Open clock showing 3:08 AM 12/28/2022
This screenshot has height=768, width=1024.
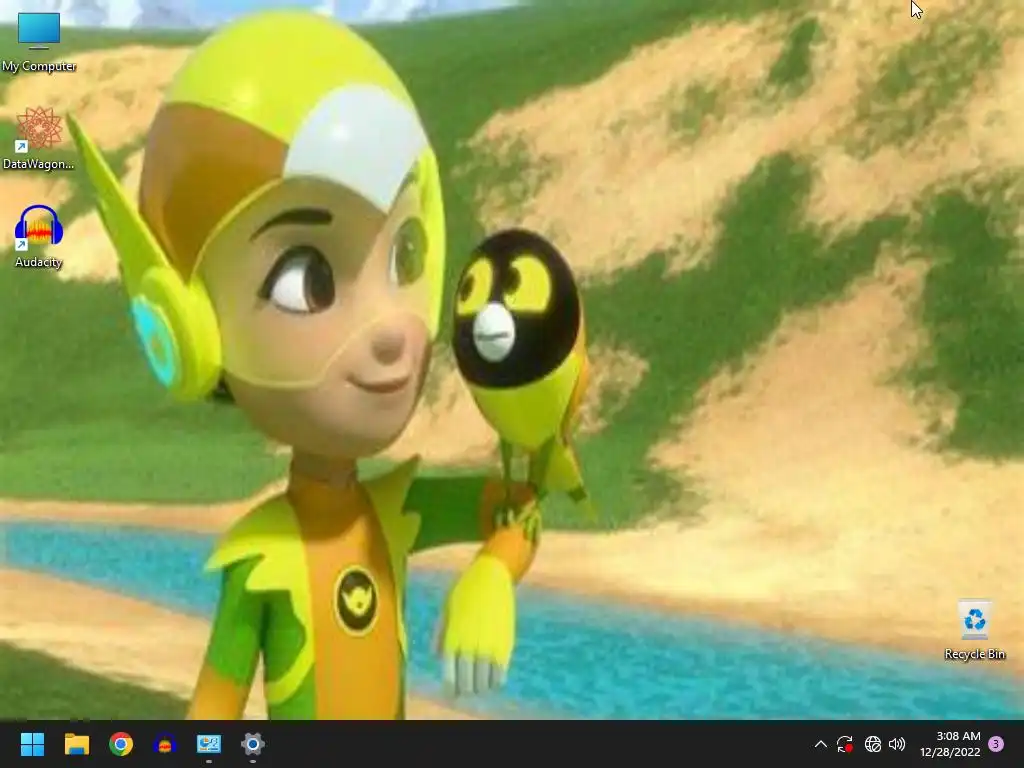click(950, 744)
